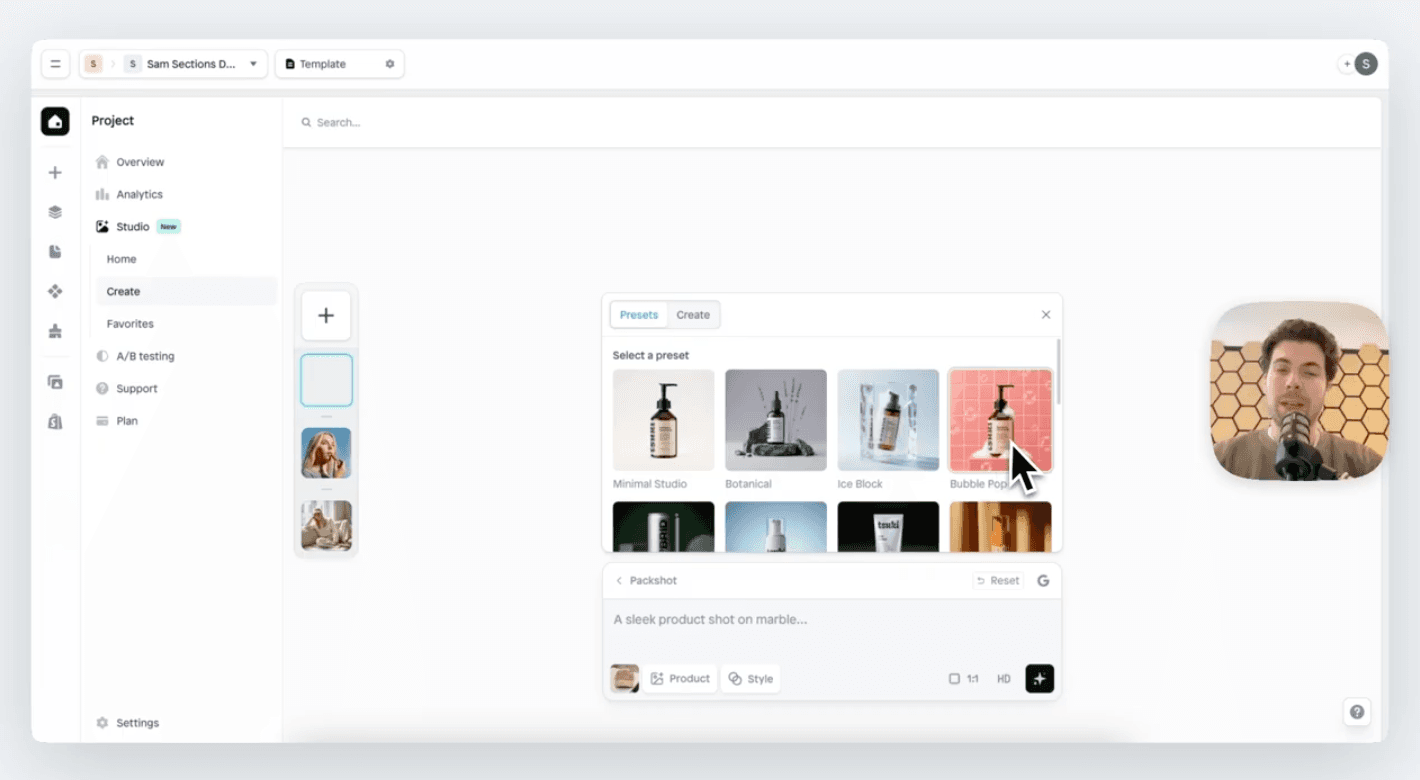Open the Template settings gear icon
This screenshot has width=1420, height=780.
[390, 64]
